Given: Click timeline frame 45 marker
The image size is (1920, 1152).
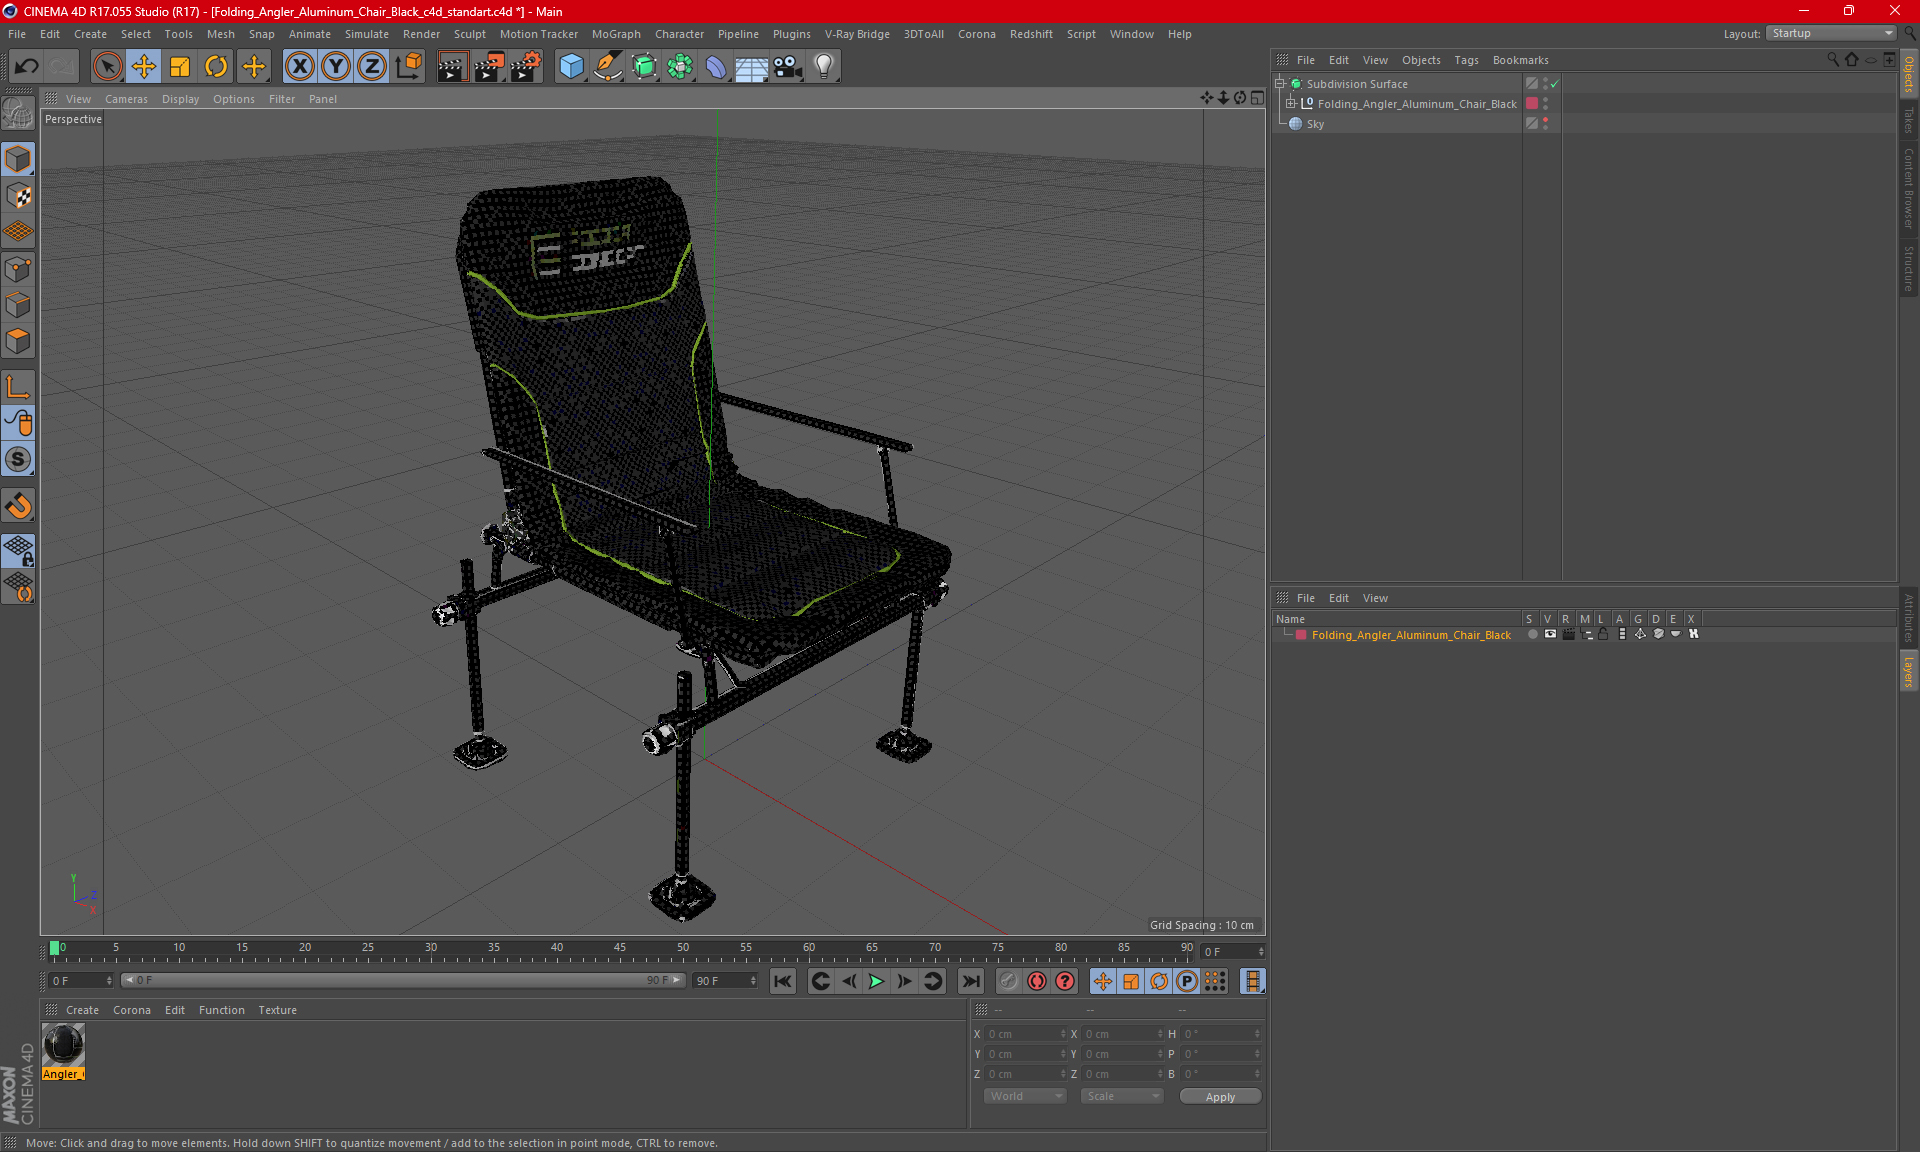Looking at the screenshot, I should point(620,950).
